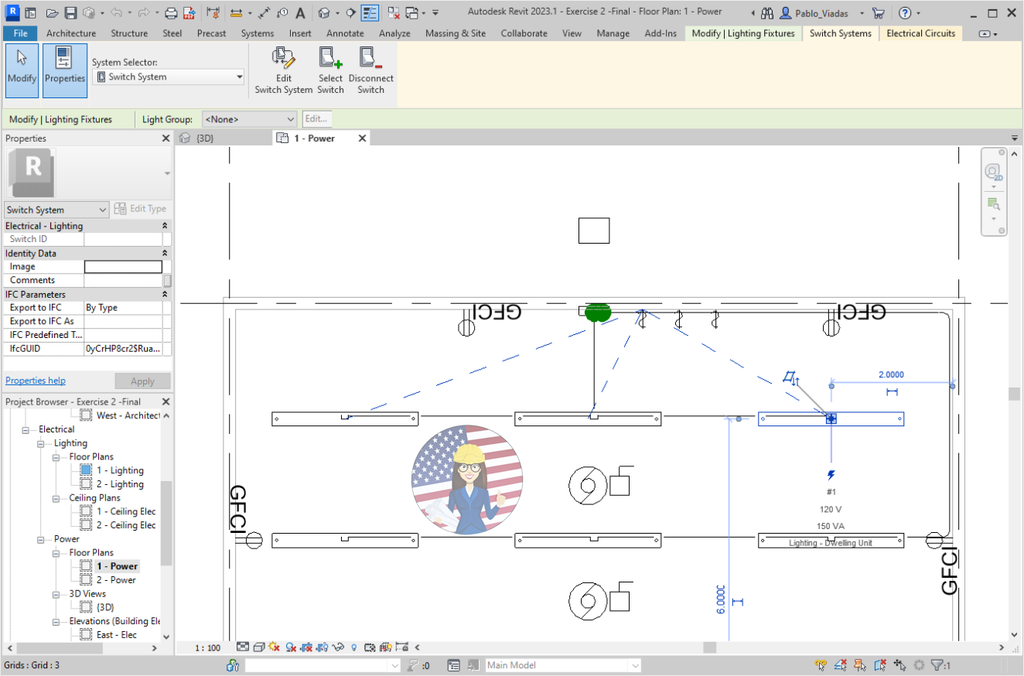Image resolution: width=1024 pixels, height=676 pixels.
Task: Select 2 - Power in Project Browser
Action: [116, 580]
